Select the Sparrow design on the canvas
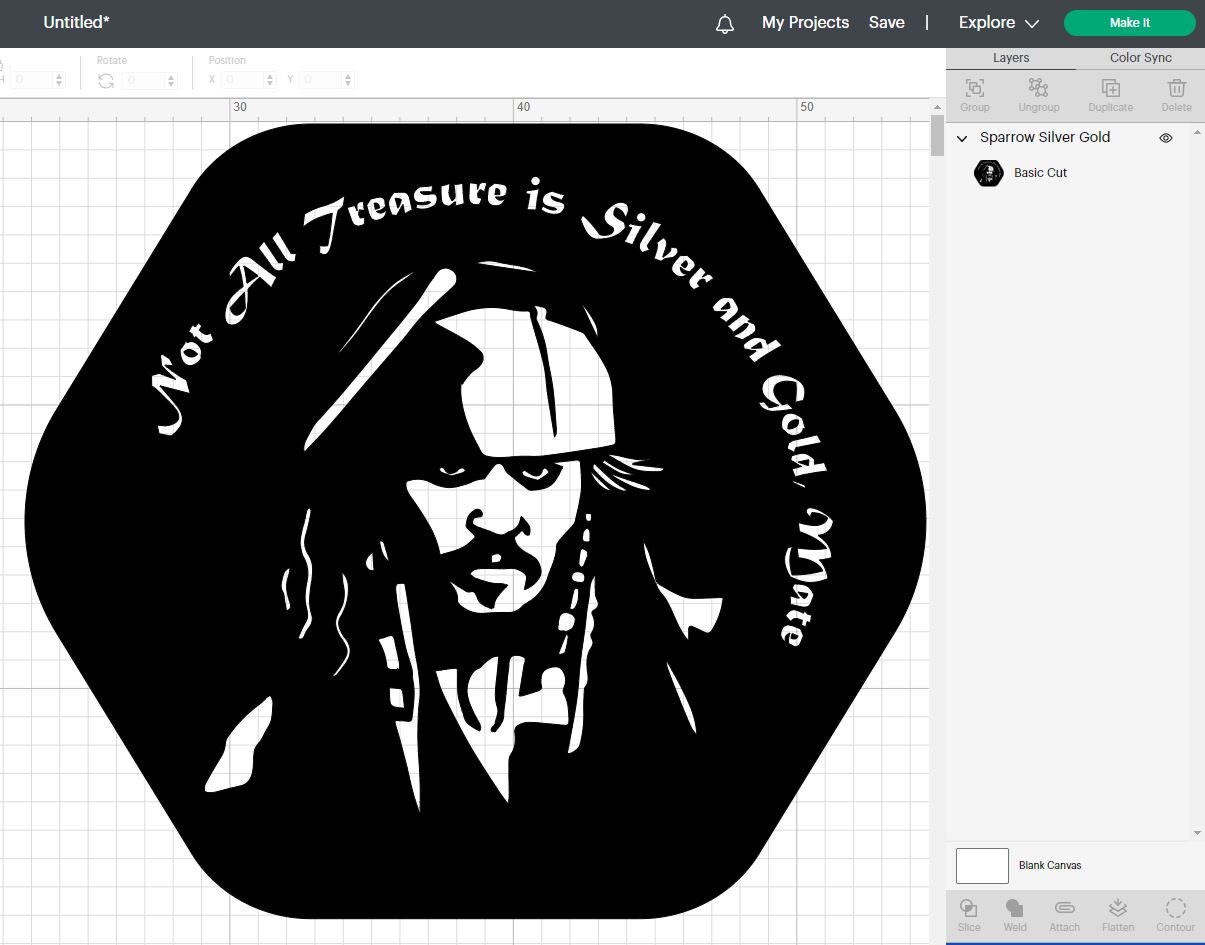This screenshot has height=945, width=1205. [475, 521]
